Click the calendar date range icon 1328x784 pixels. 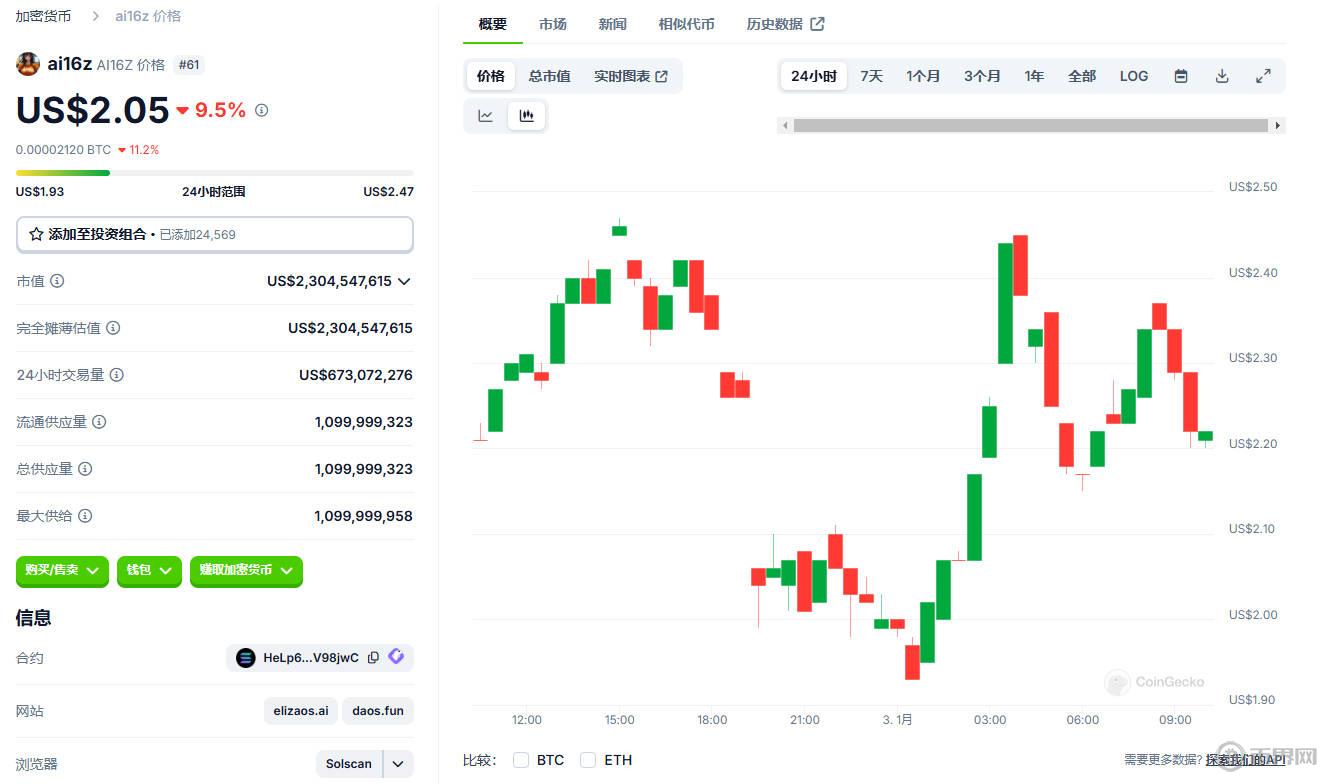[x=1181, y=76]
